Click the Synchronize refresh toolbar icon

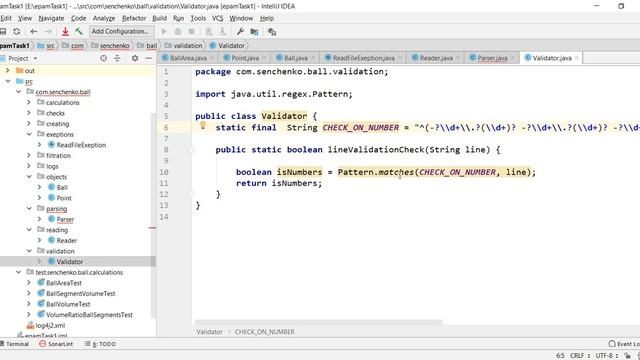(x=16, y=31)
